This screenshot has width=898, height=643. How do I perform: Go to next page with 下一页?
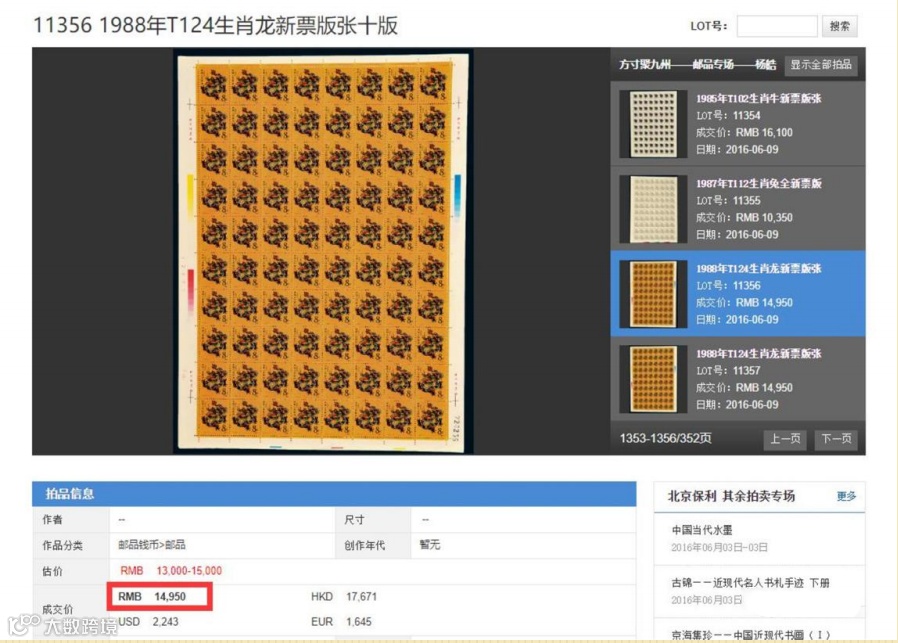click(836, 439)
